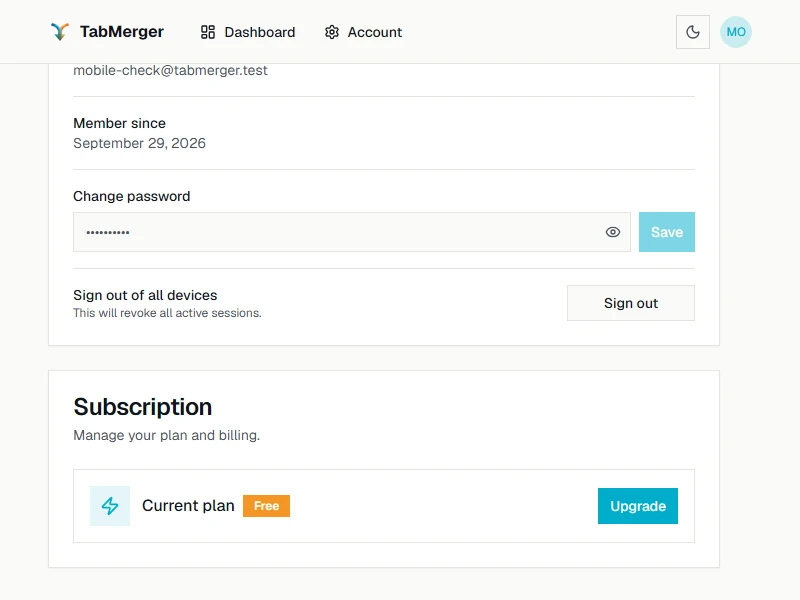Click the Subscription heading
The height and width of the screenshot is (600, 800).
click(142, 407)
